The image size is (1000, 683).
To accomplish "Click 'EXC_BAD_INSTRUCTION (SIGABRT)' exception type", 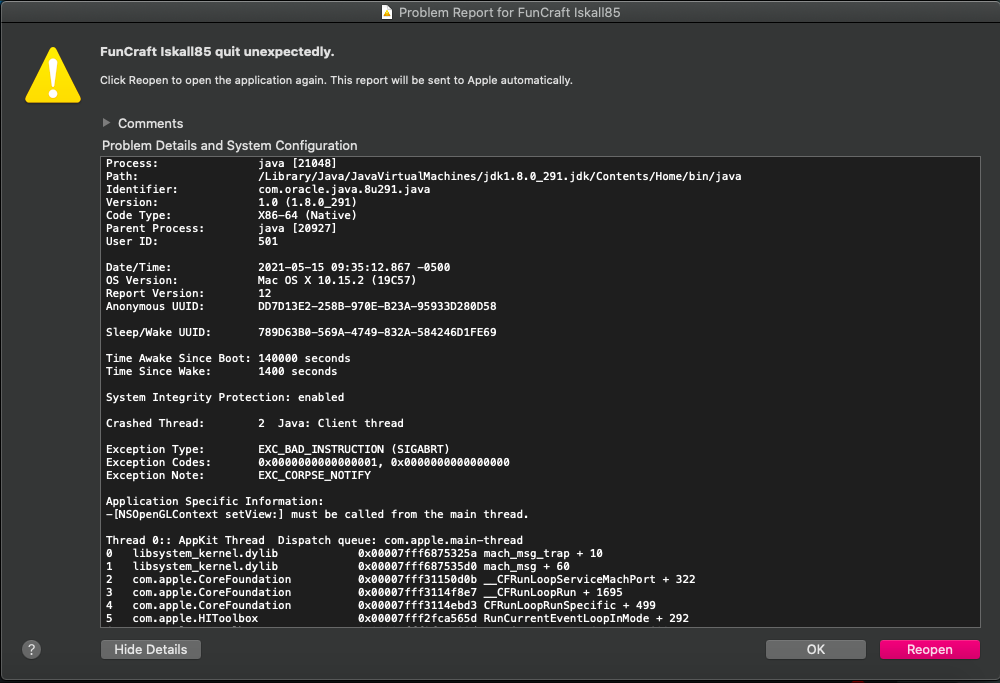I will click(x=354, y=450).
